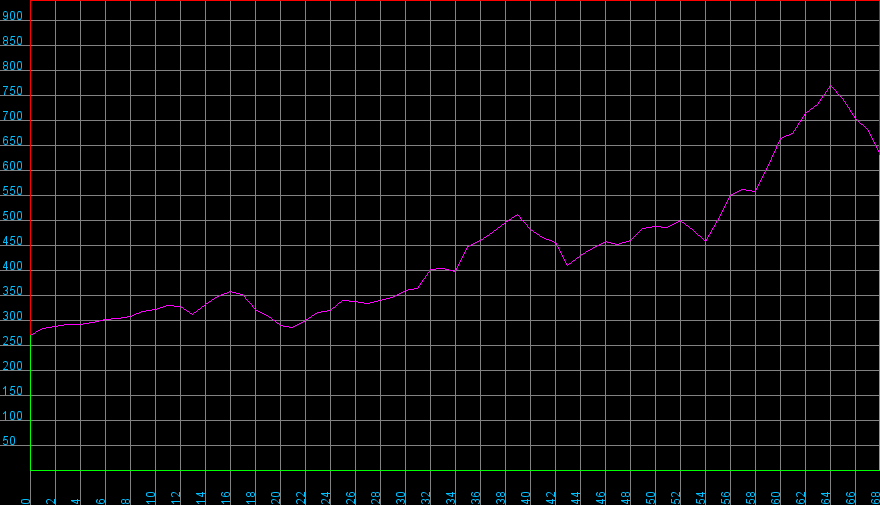Viewport: 880px width, 505px height.
Task: Select the 24 label on the horizontal axis
Action: (x=326, y=498)
